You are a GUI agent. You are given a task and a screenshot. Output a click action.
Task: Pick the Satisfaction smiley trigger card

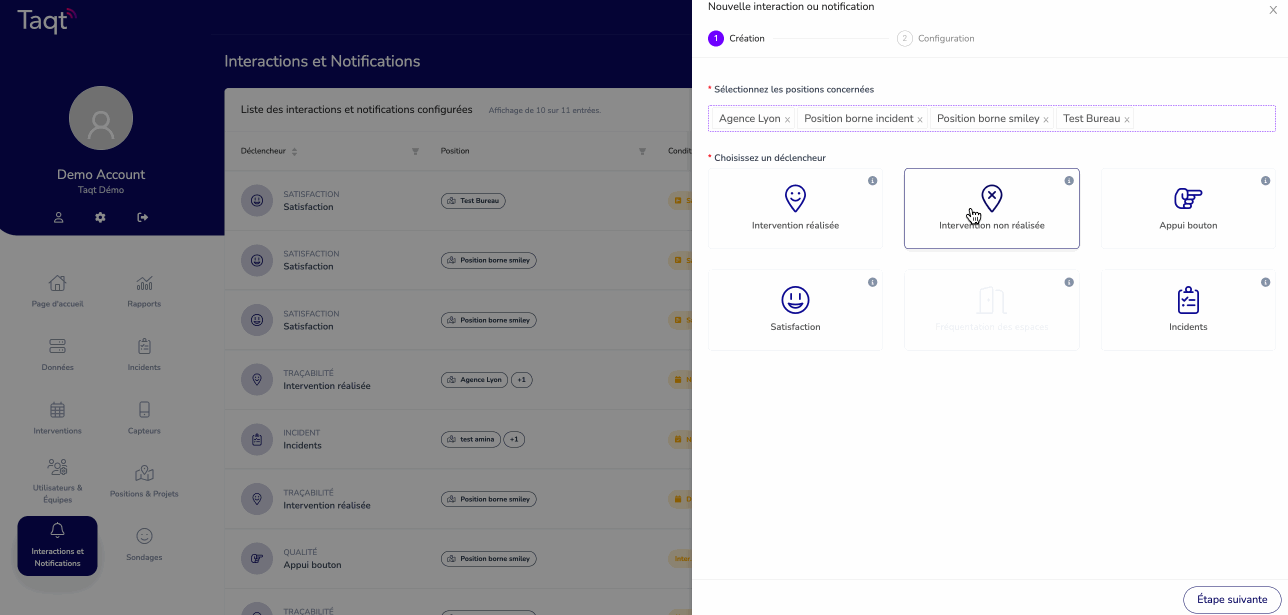pyautogui.click(x=795, y=310)
